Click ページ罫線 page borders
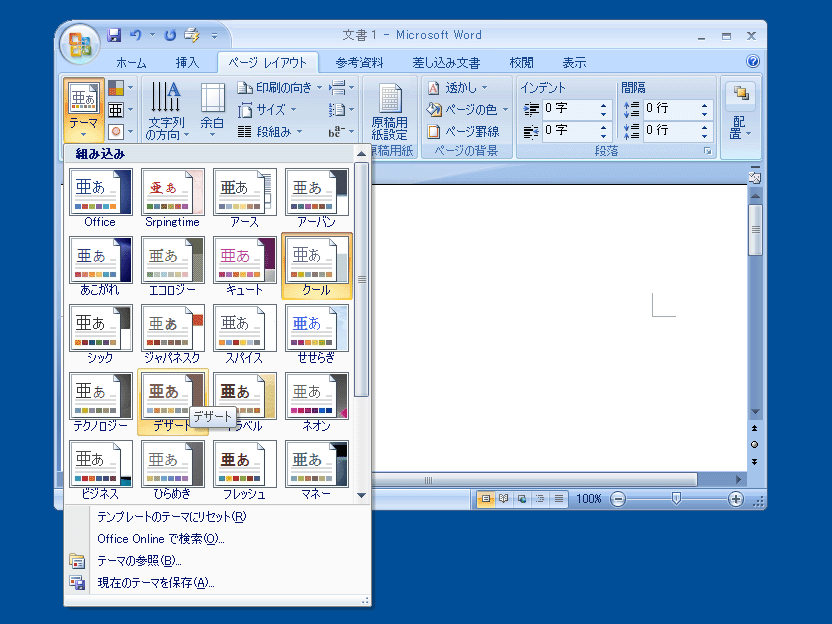Screen dimensions: 832x624 click(x=463, y=131)
